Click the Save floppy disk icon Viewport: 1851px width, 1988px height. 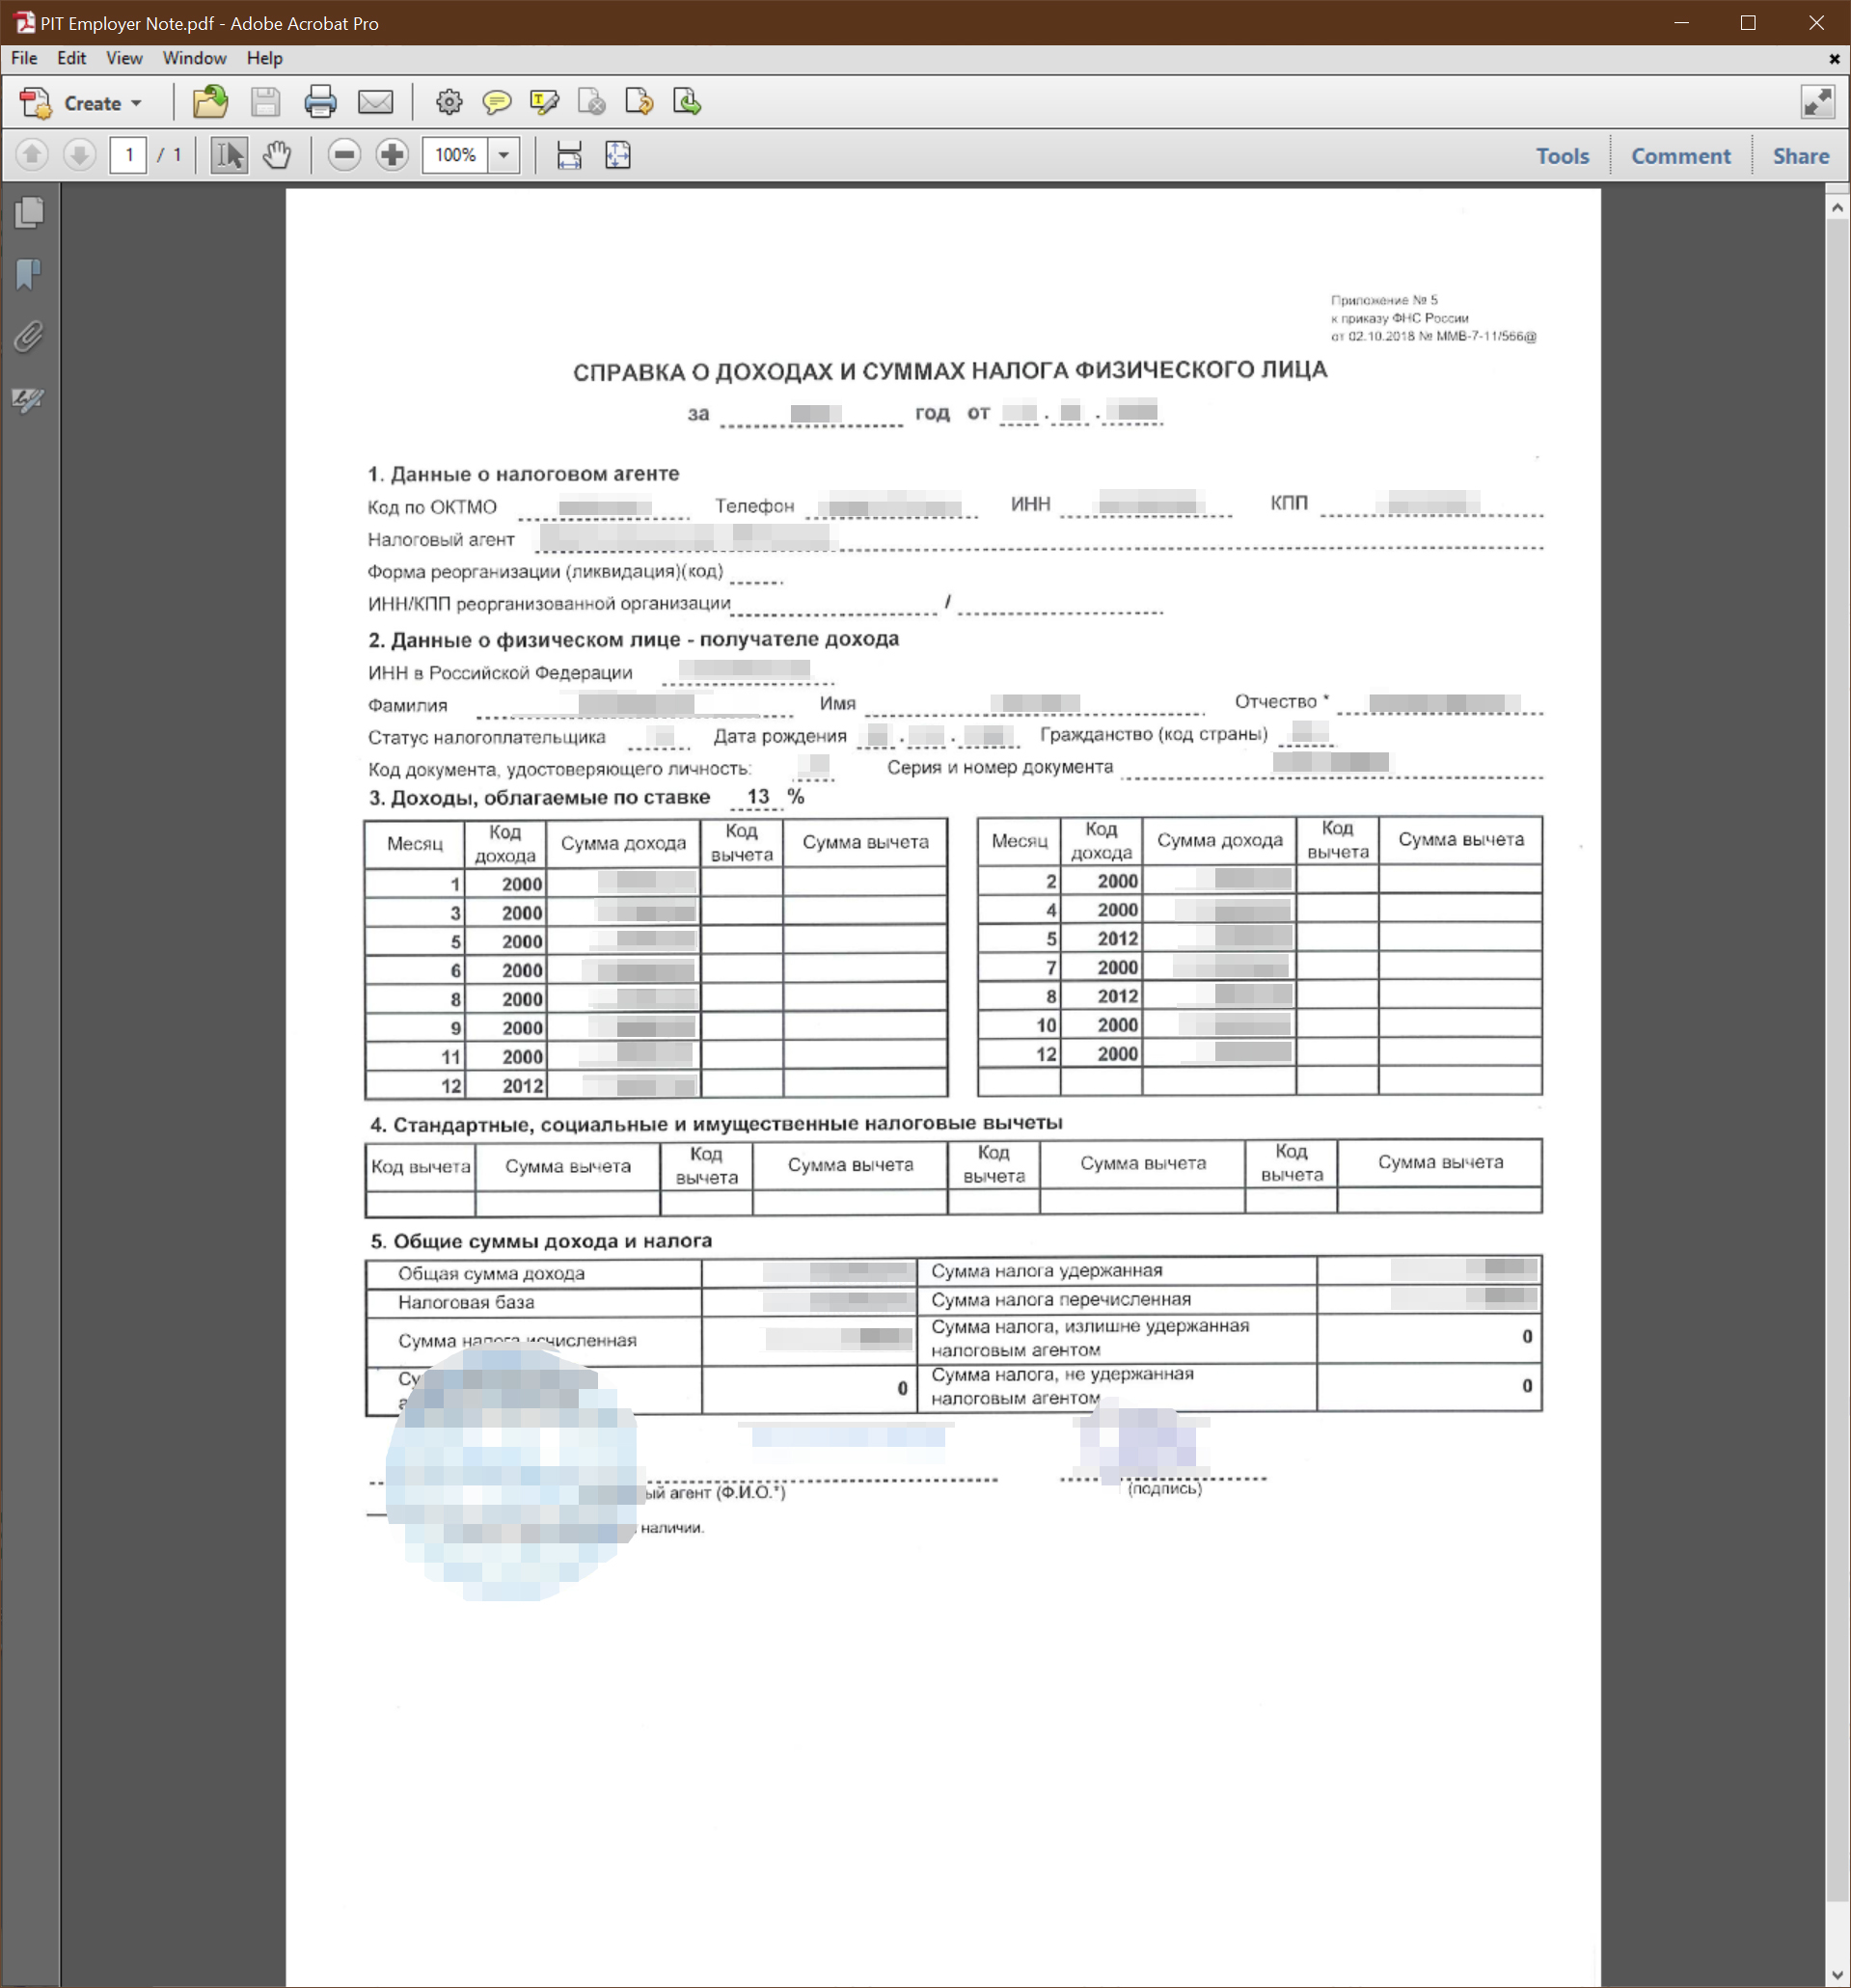click(265, 102)
